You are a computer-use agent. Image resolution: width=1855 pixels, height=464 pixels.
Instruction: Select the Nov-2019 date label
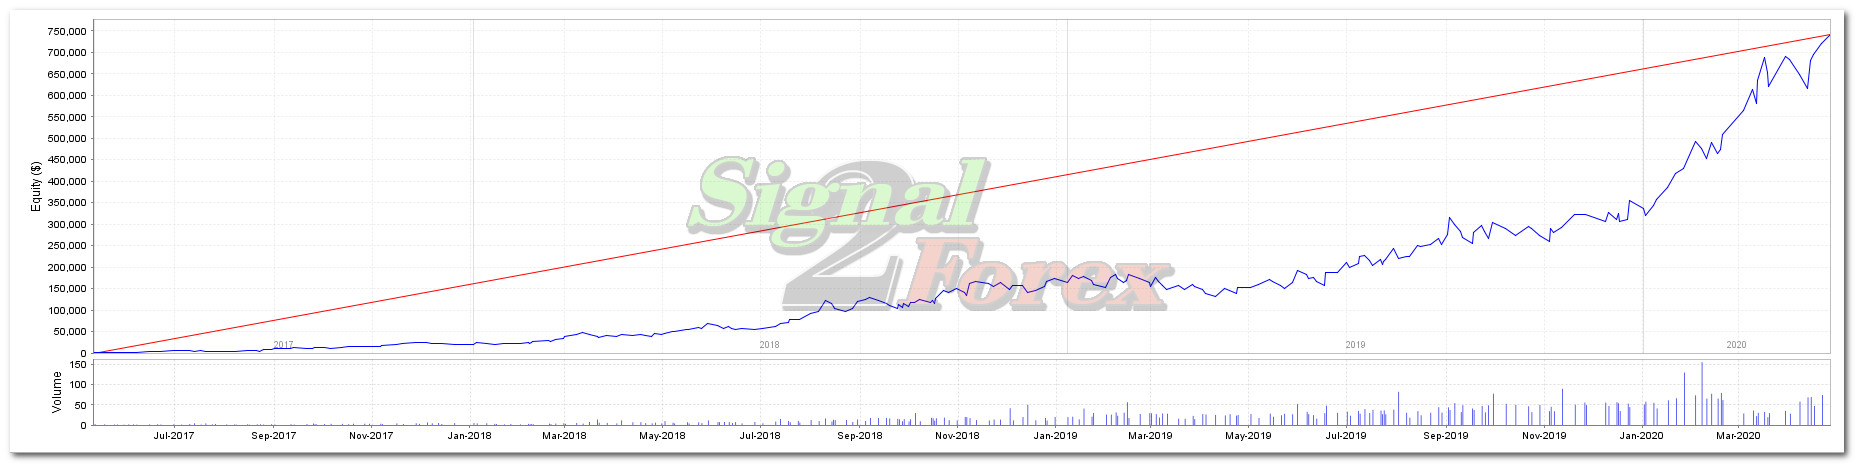click(x=1544, y=436)
